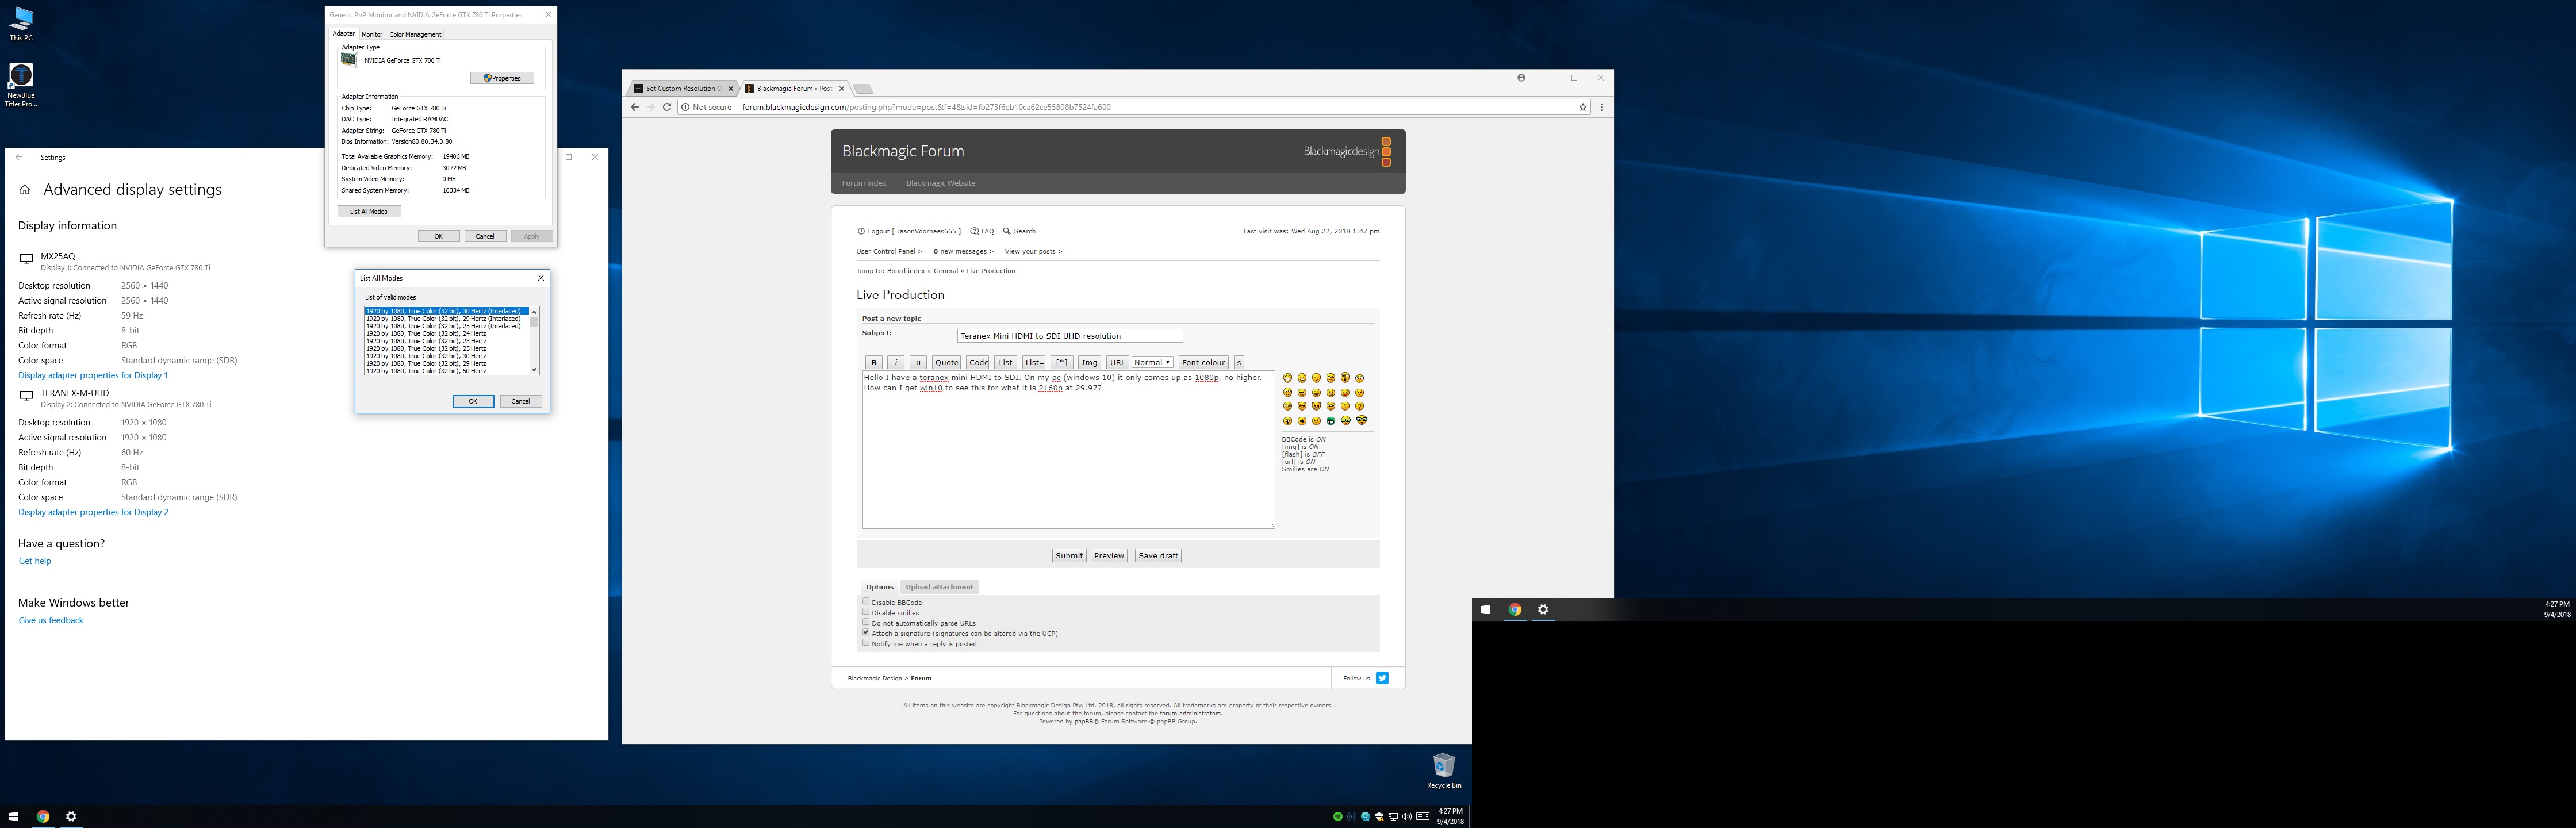Click the Chrome back arrow

634,107
